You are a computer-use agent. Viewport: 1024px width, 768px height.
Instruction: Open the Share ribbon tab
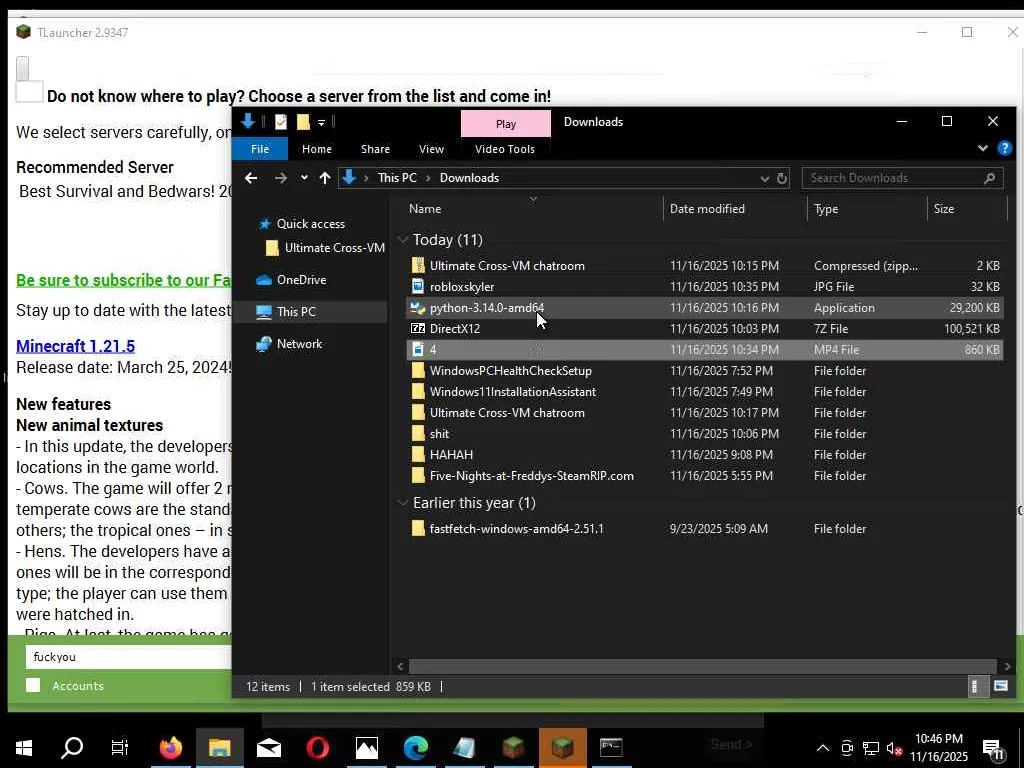click(x=376, y=149)
